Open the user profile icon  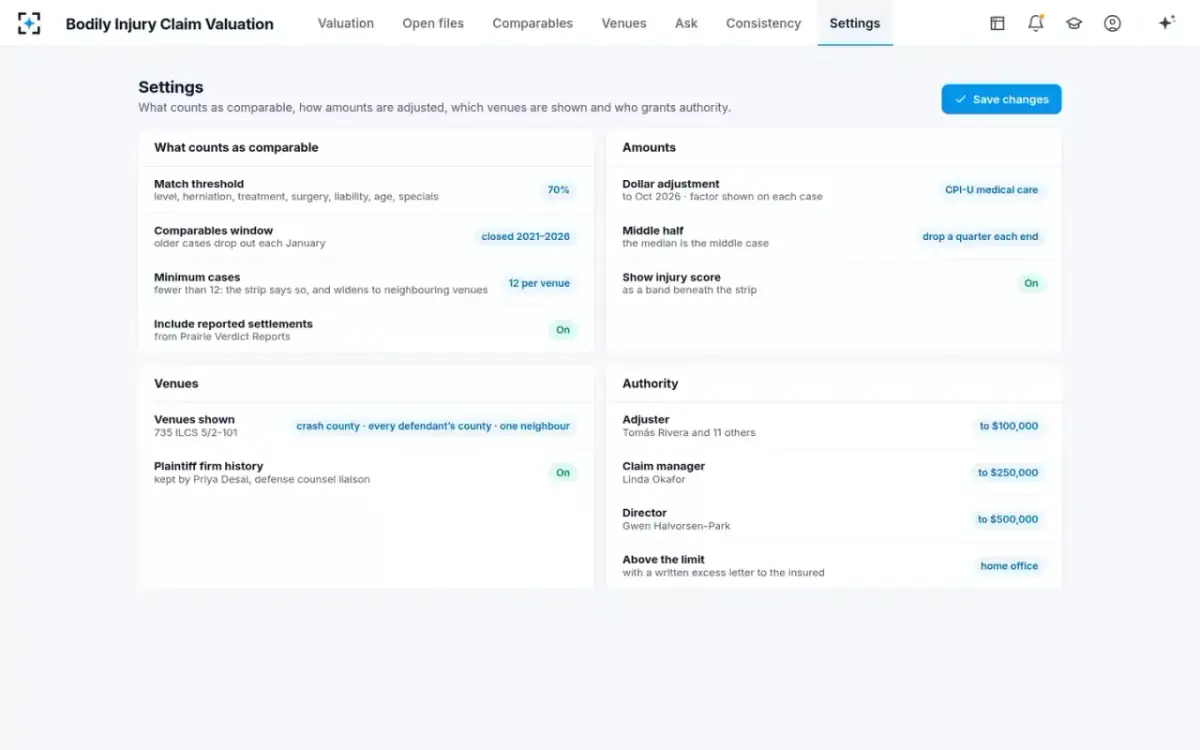[1112, 23]
